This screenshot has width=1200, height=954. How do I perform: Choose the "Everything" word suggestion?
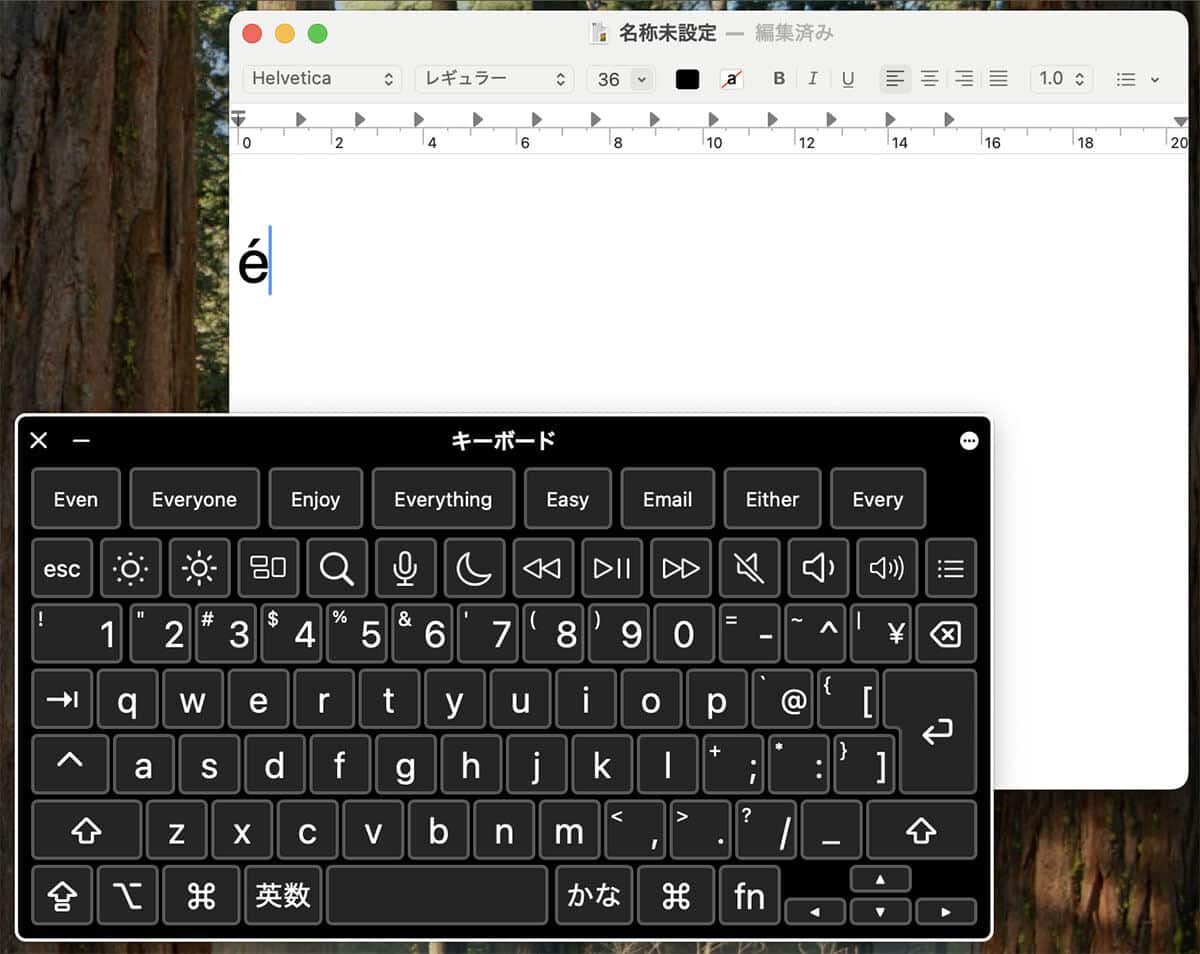[443, 499]
